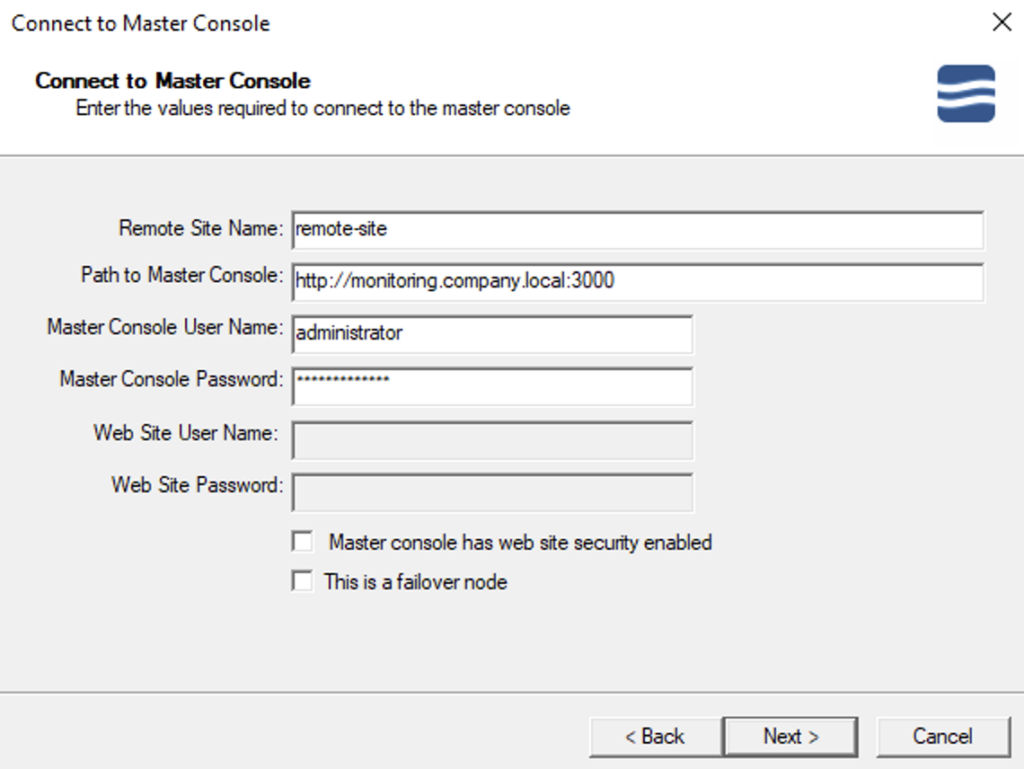Viewport: 1024px width, 769px height.
Task: Click the window title bar text
Action: [140, 24]
